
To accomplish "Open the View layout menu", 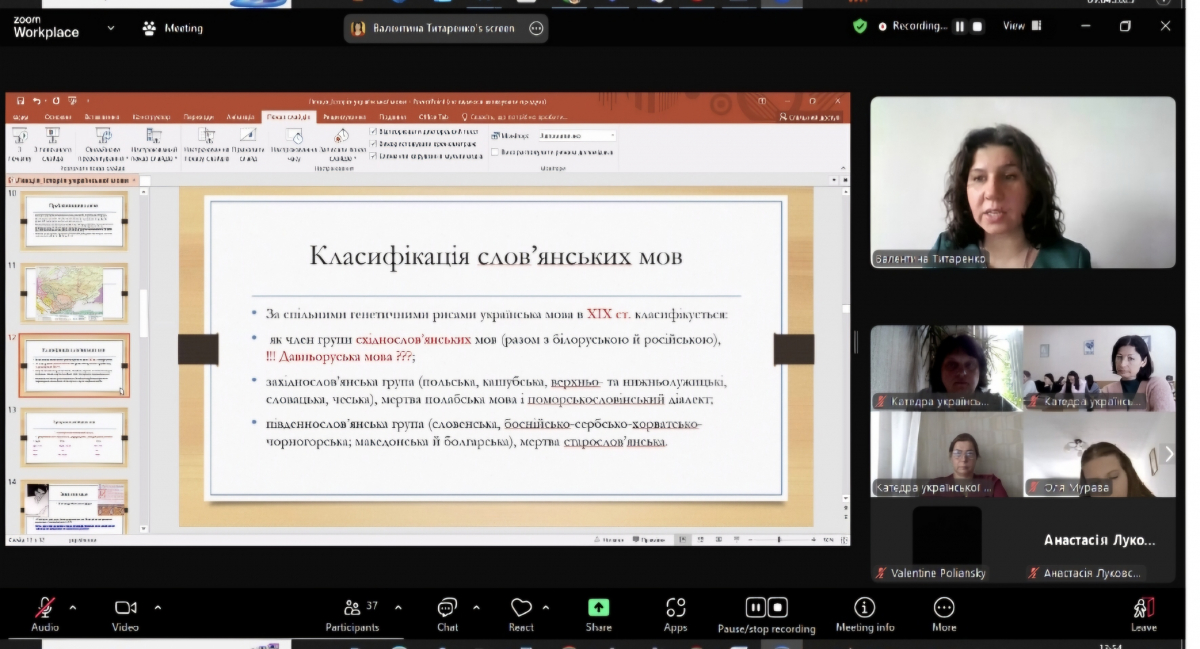I will [1022, 26].
